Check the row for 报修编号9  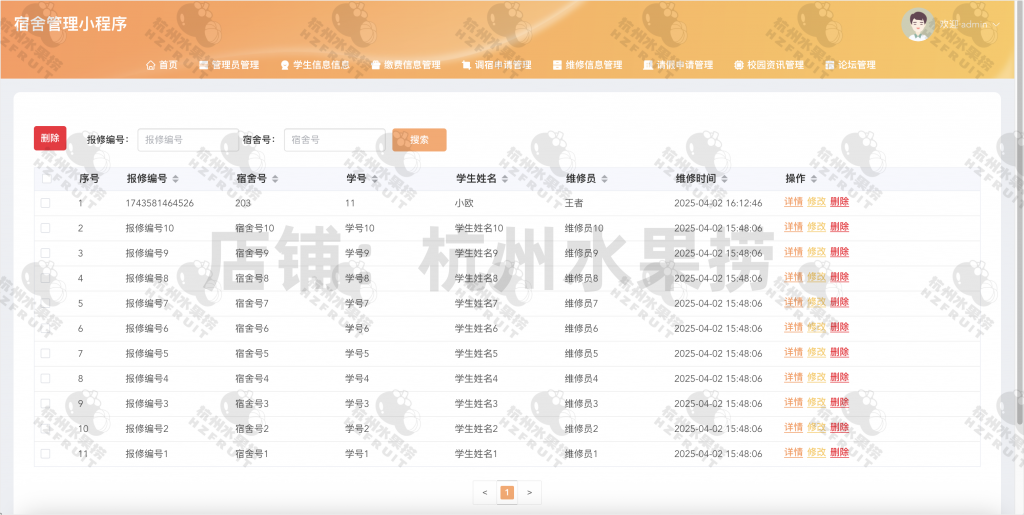point(46,253)
